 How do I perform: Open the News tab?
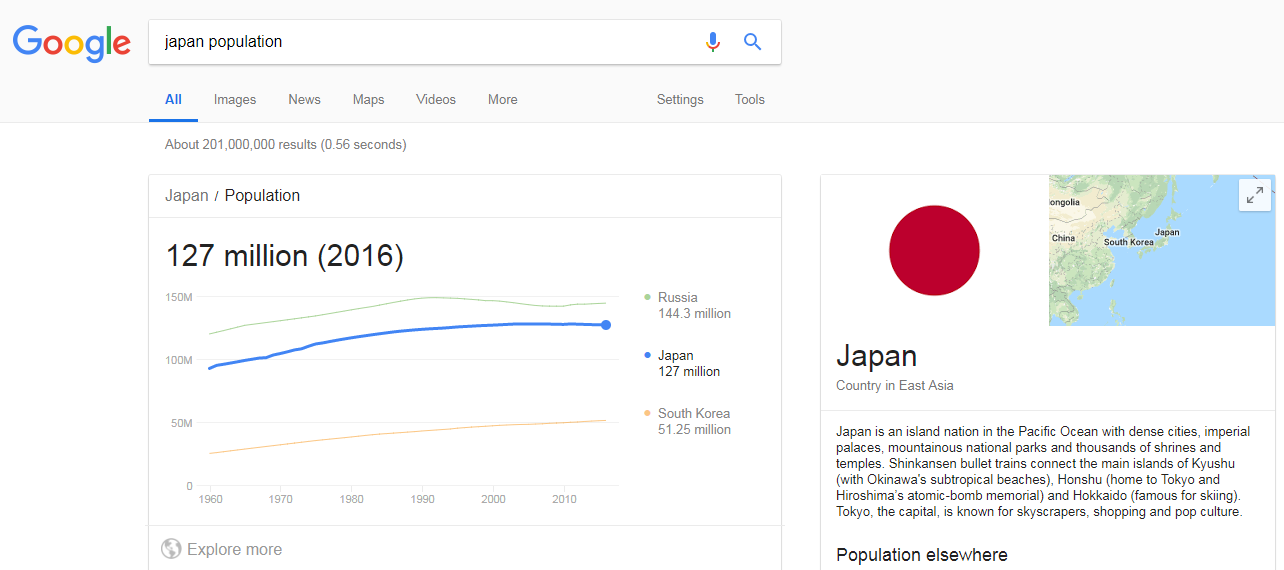tap(304, 100)
